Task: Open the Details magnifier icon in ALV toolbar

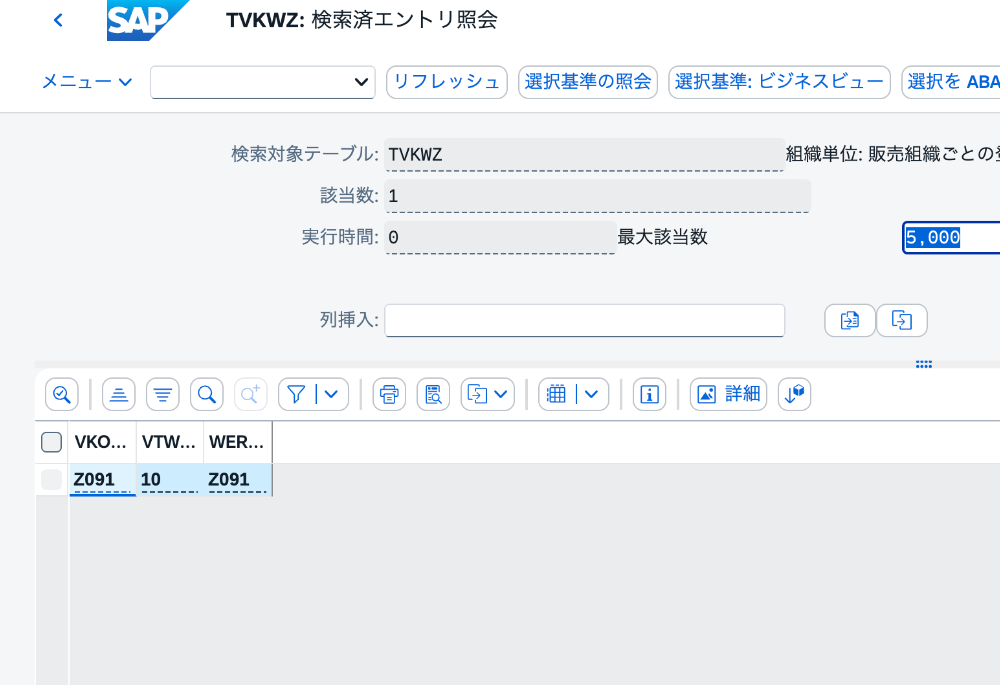Action: pyautogui.click(x=62, y=394)
